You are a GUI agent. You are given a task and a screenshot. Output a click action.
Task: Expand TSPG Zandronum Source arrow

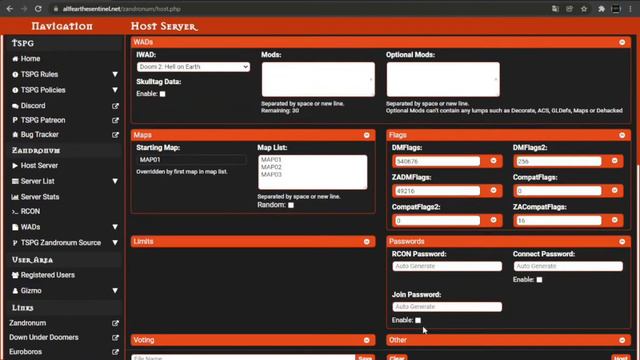(115, 242)
